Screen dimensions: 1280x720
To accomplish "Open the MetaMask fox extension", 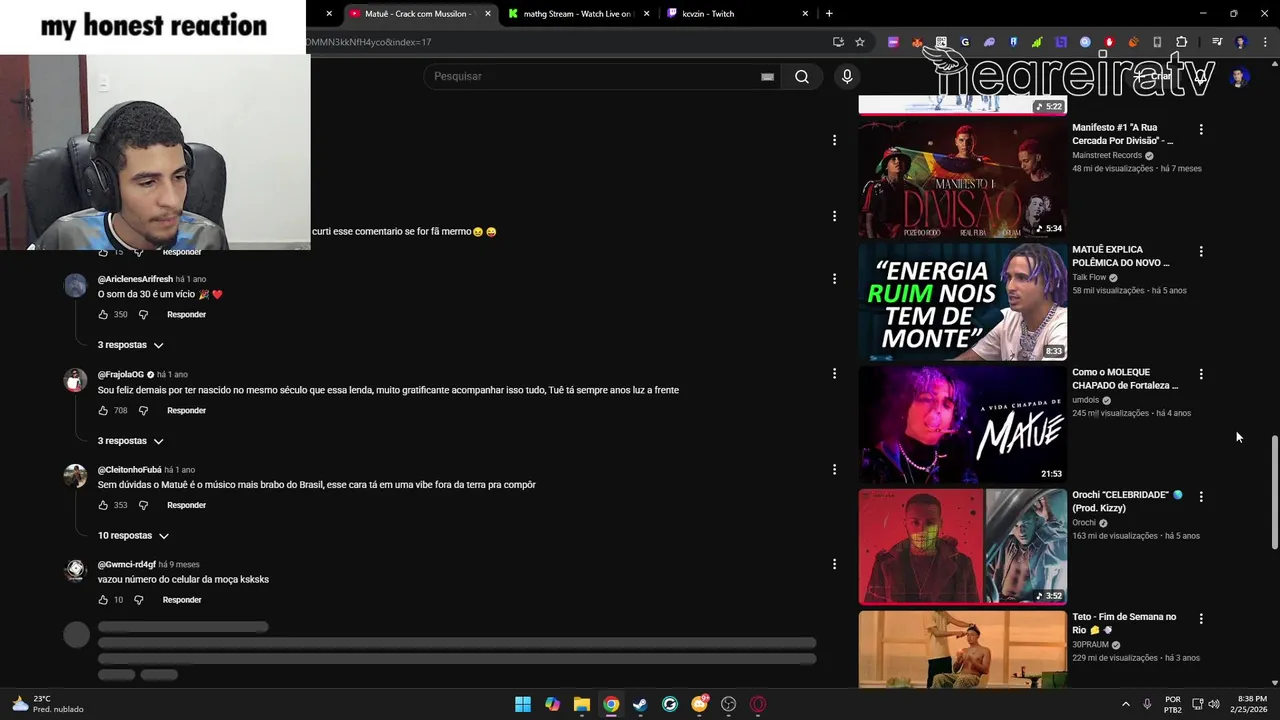I will [x=917, y=42].
